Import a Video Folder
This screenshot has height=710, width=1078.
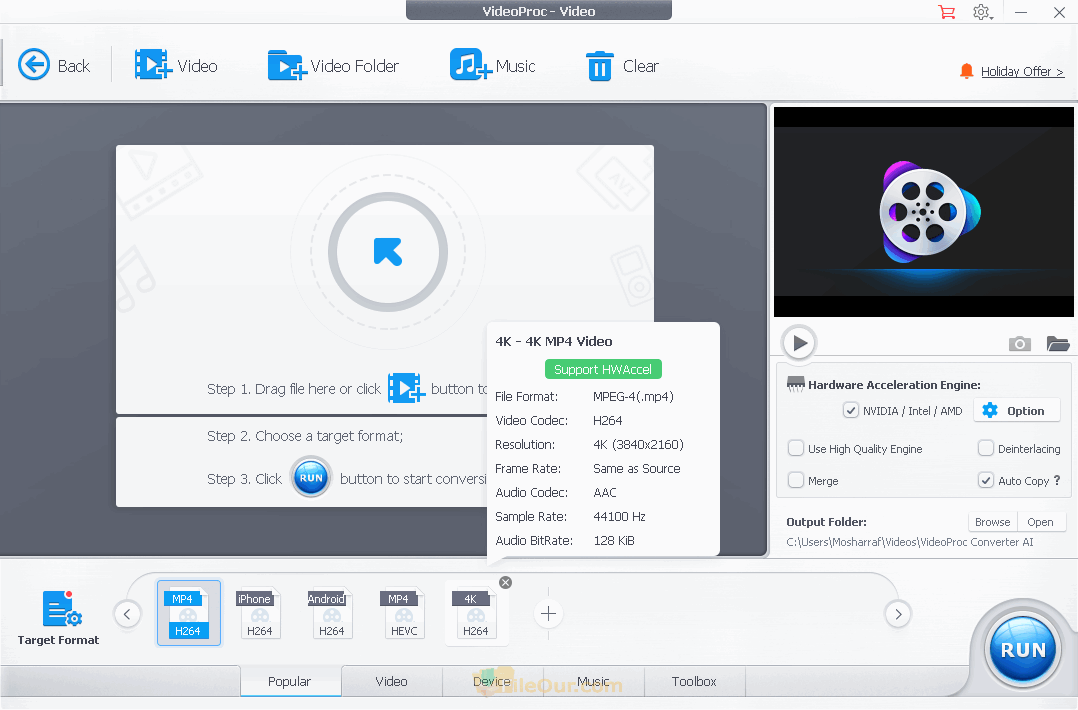tap(333, 66)
